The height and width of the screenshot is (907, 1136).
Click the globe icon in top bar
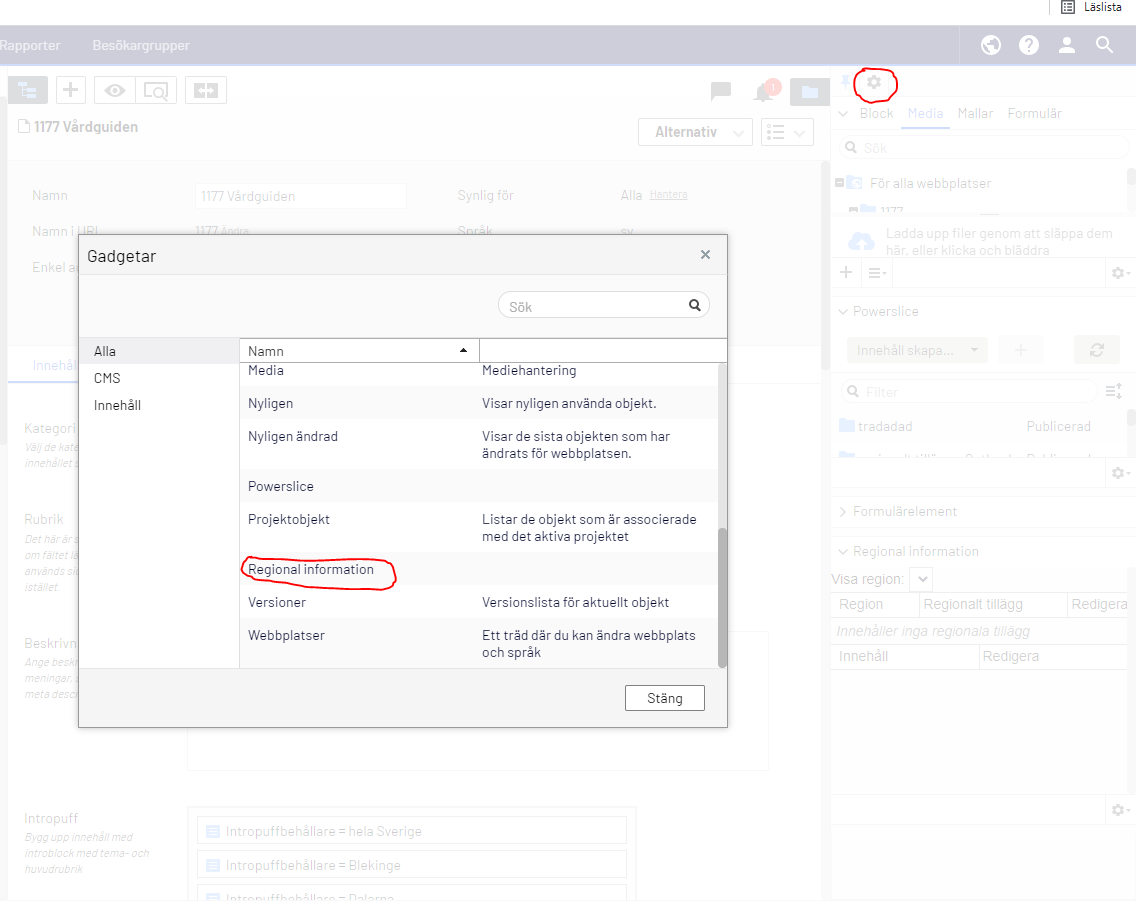click(991, 45)
